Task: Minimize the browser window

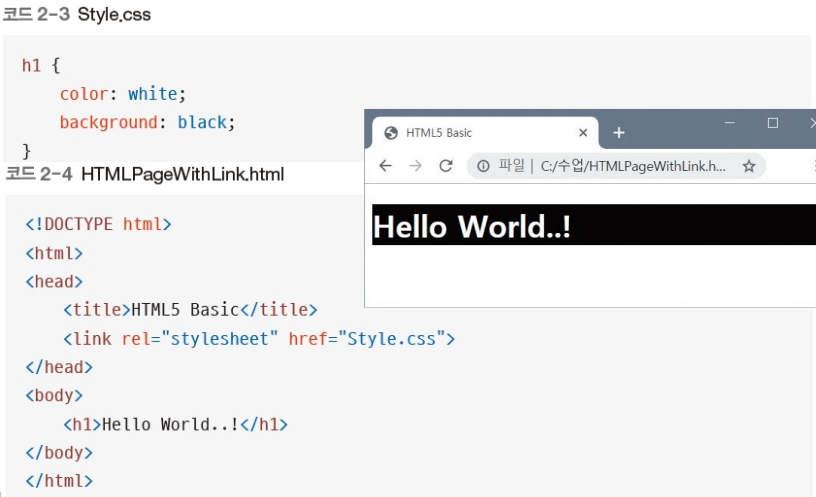Action: 730,123
